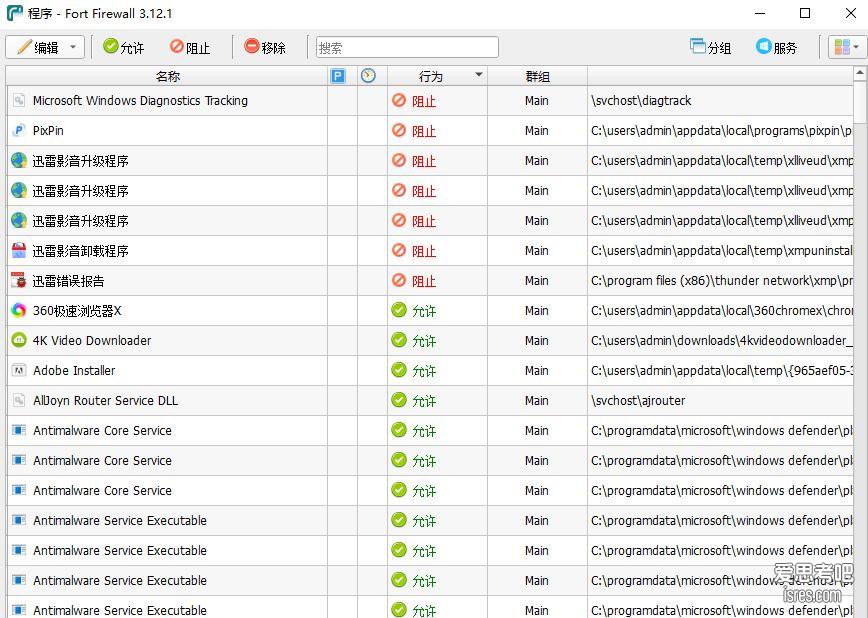The image size is (868, 618).
Task: Select the PixPin app icon
Action: point(19,131)
